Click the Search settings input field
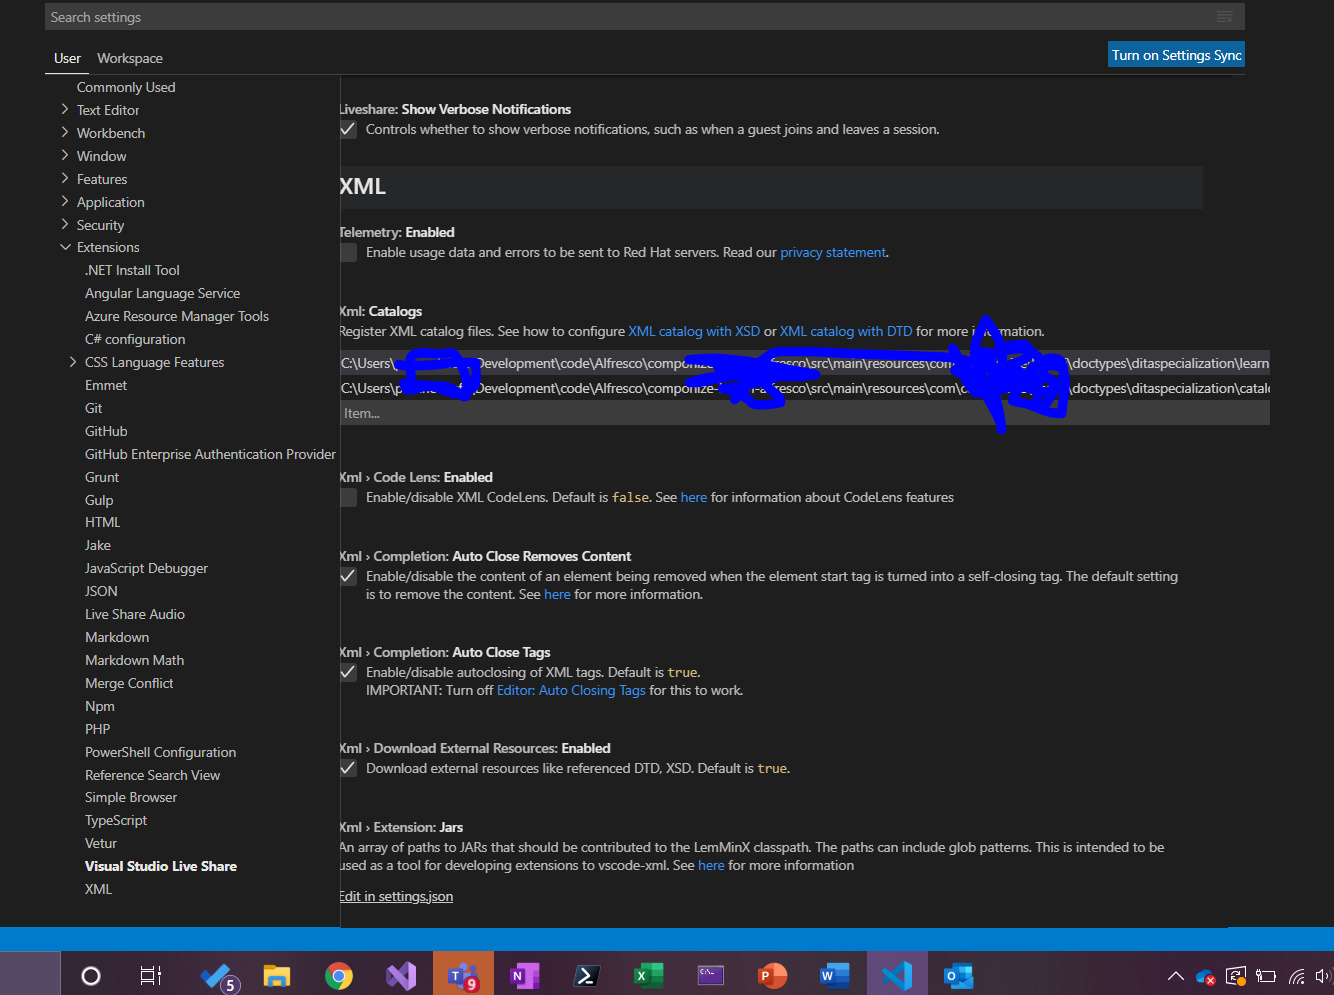The width and height of the screenshot is (1334, 995). click(630, 17)
